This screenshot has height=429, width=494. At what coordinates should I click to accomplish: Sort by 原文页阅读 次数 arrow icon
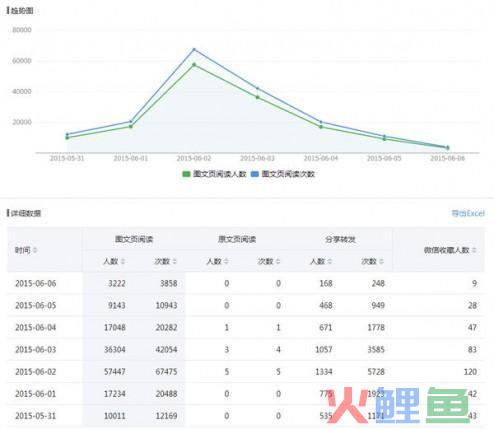pos(278,261)
